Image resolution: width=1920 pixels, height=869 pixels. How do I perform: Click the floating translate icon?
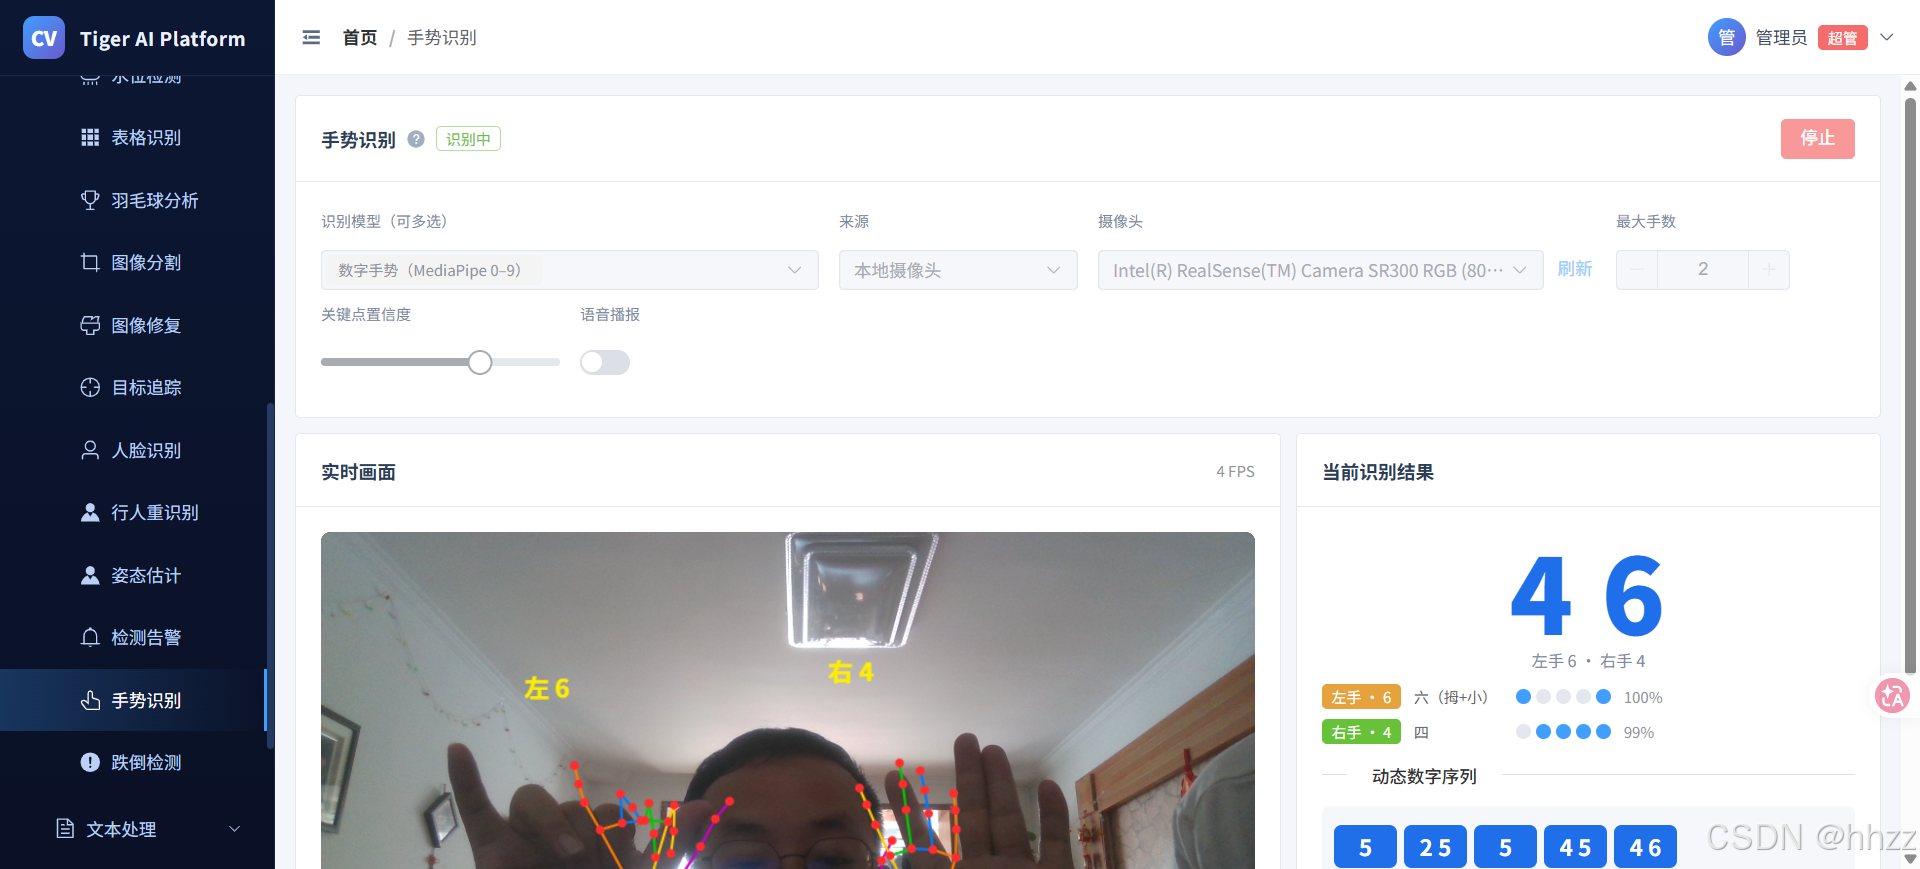pos(1892,696)
